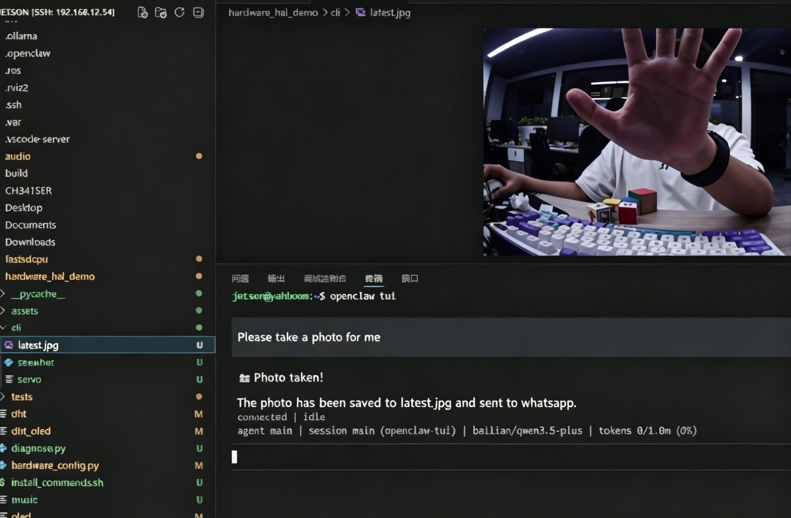Click the JETSON SSH explorer header
Screen dimensions: 791x518
click(x=57, y=12)
